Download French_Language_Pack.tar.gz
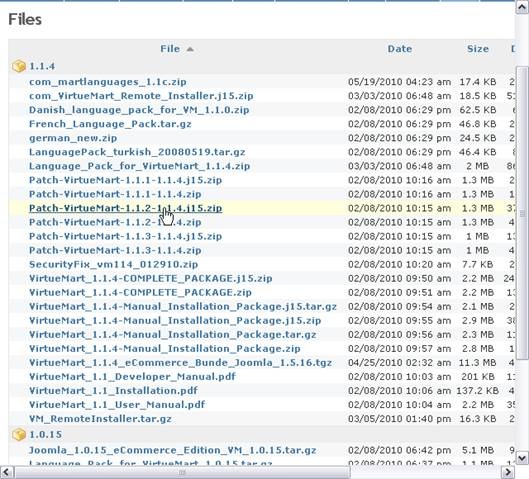 [x=110, y=124]
